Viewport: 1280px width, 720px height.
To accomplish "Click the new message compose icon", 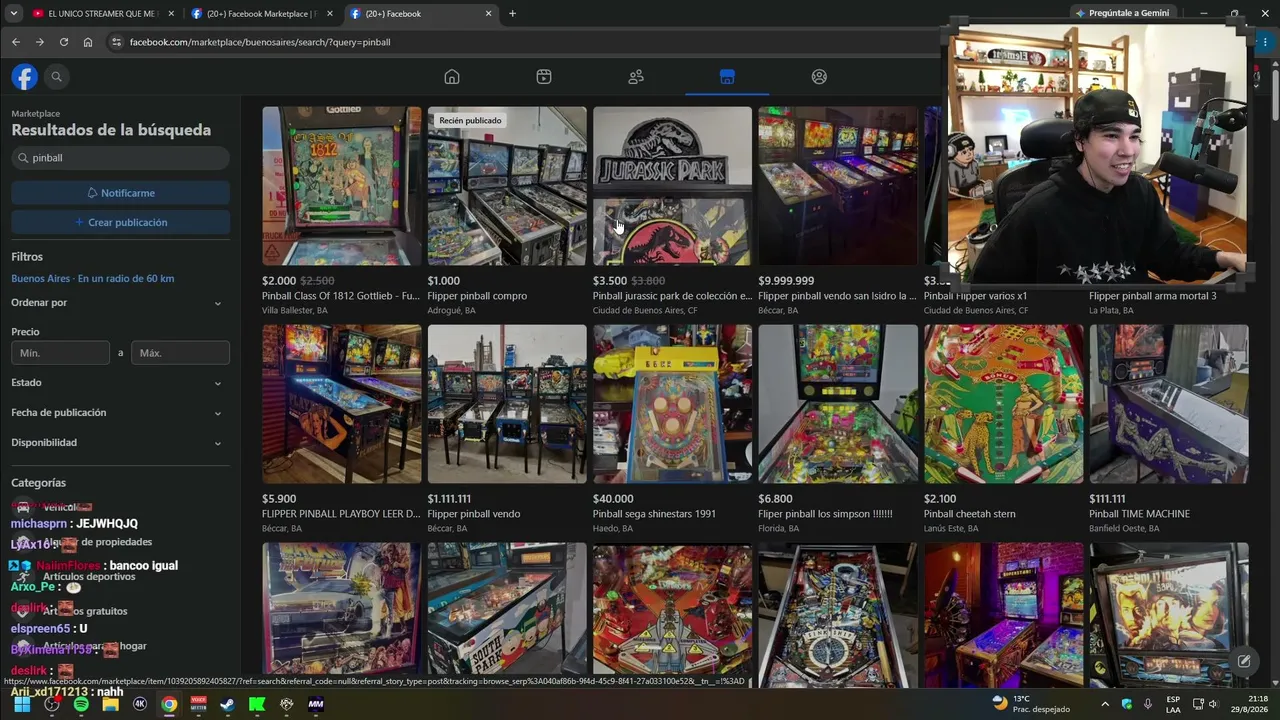I will (1244, 661).
